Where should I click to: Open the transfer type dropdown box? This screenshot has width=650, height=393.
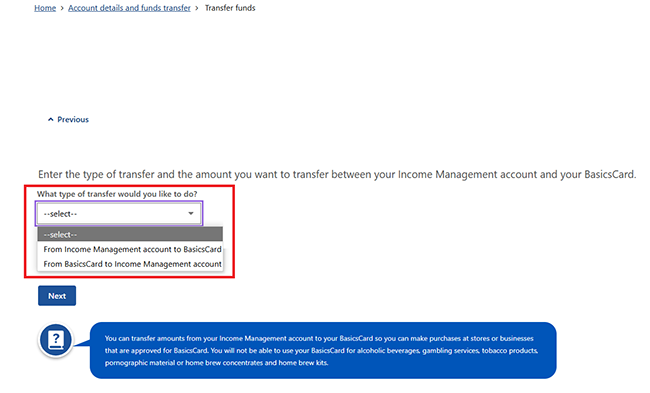[119, 213]
